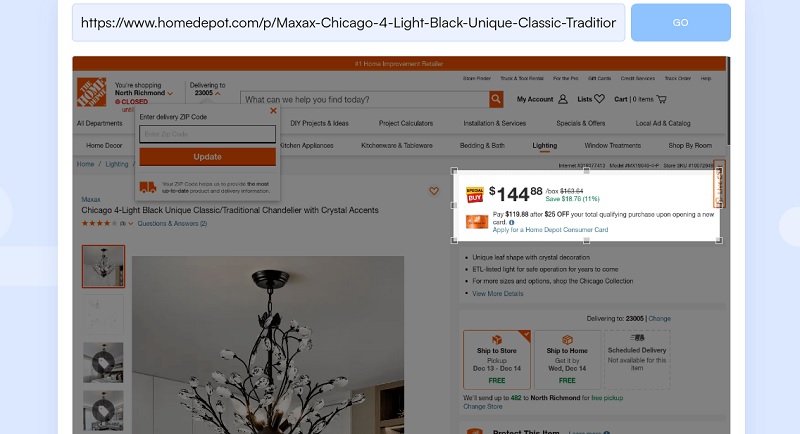Close the ZIP code popup
This screenshot has width=800, height=434.
coord(273,111)
